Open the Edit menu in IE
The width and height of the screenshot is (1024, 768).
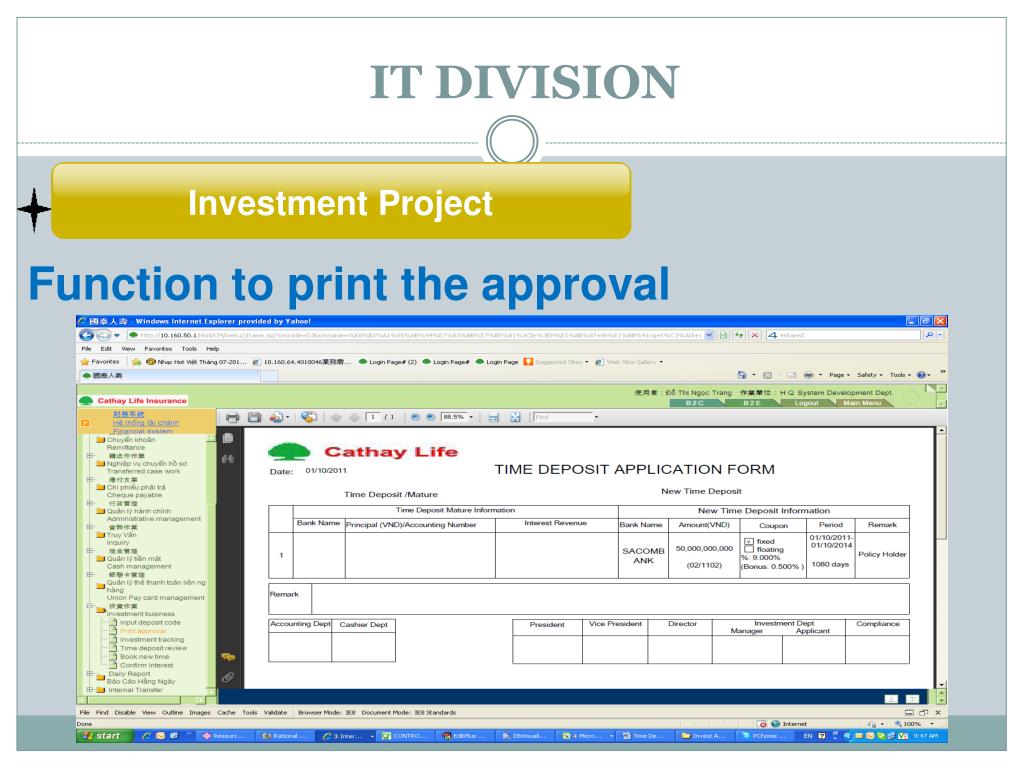(106, 349)
